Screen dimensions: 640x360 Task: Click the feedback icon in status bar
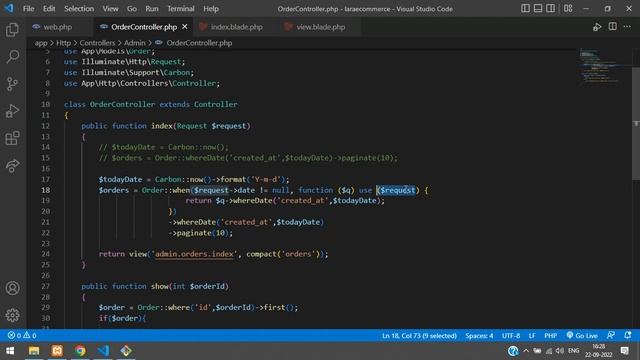611,336
